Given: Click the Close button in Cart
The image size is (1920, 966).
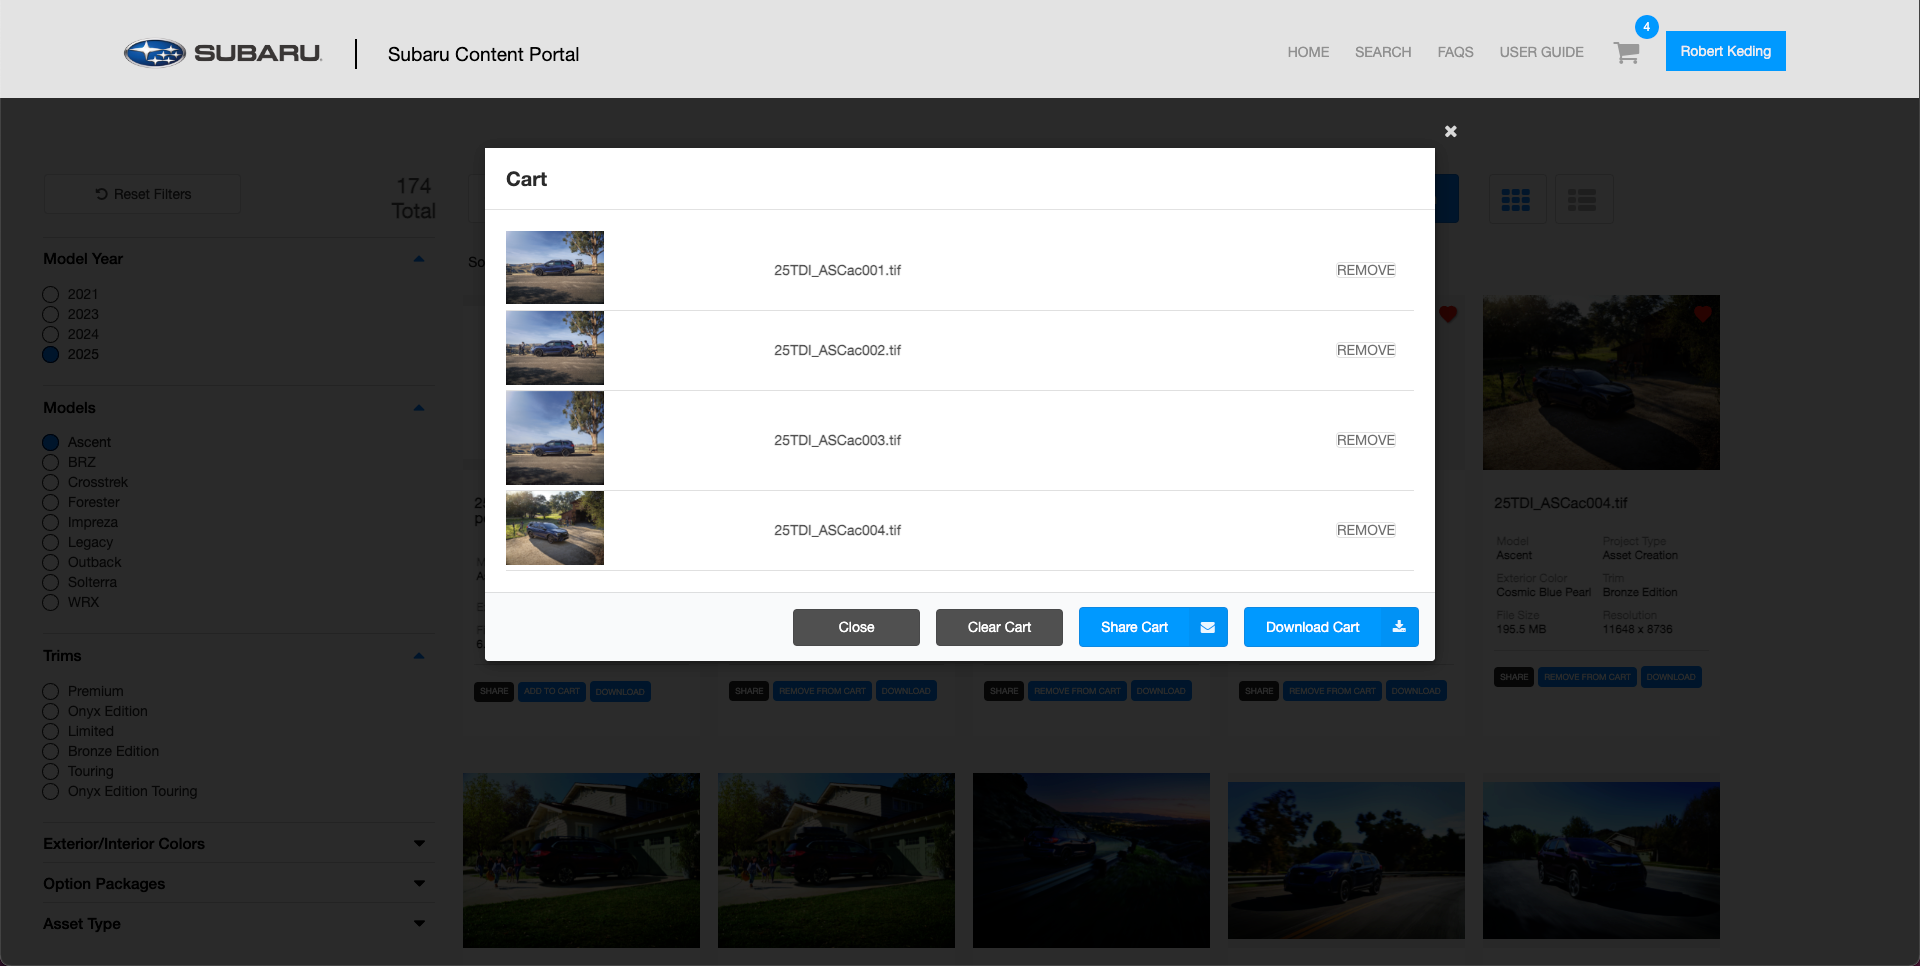Looking at the screenshot, I should (856, 627).
